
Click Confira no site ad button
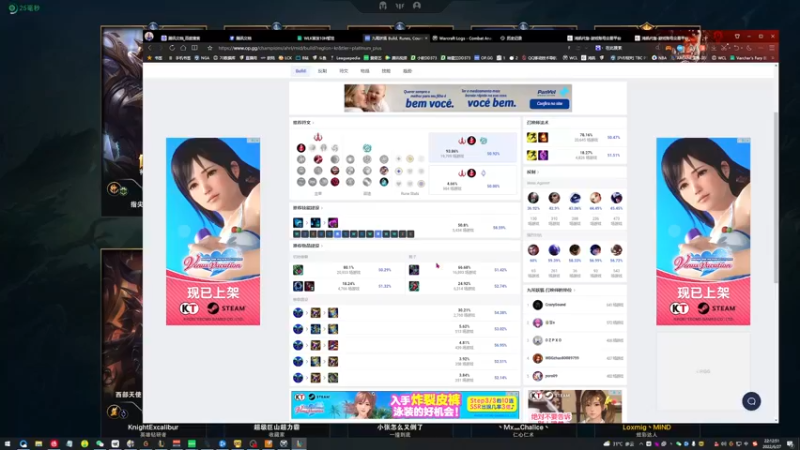coord(549,104)
